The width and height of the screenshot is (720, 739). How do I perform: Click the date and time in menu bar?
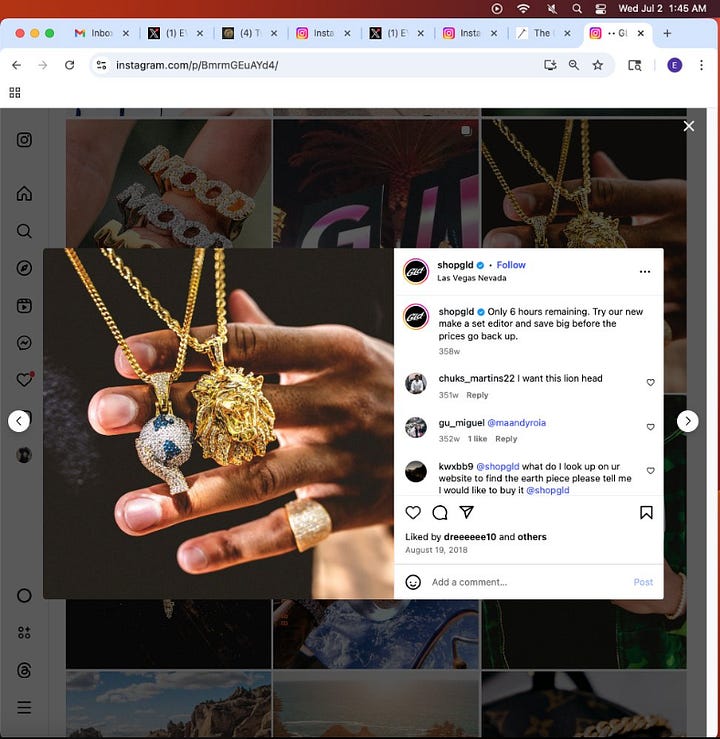[662, 8]
